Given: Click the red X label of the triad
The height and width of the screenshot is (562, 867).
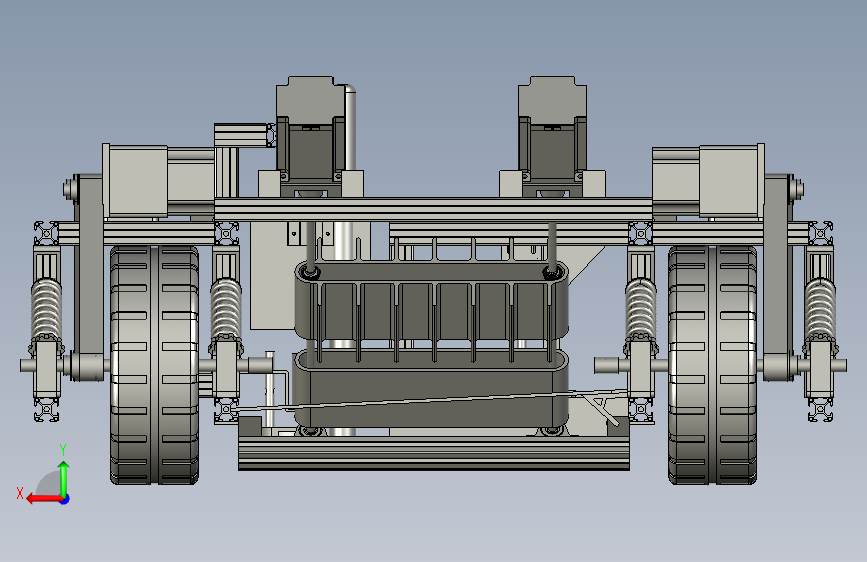Looking at the screenshot, I should (20, 493).
